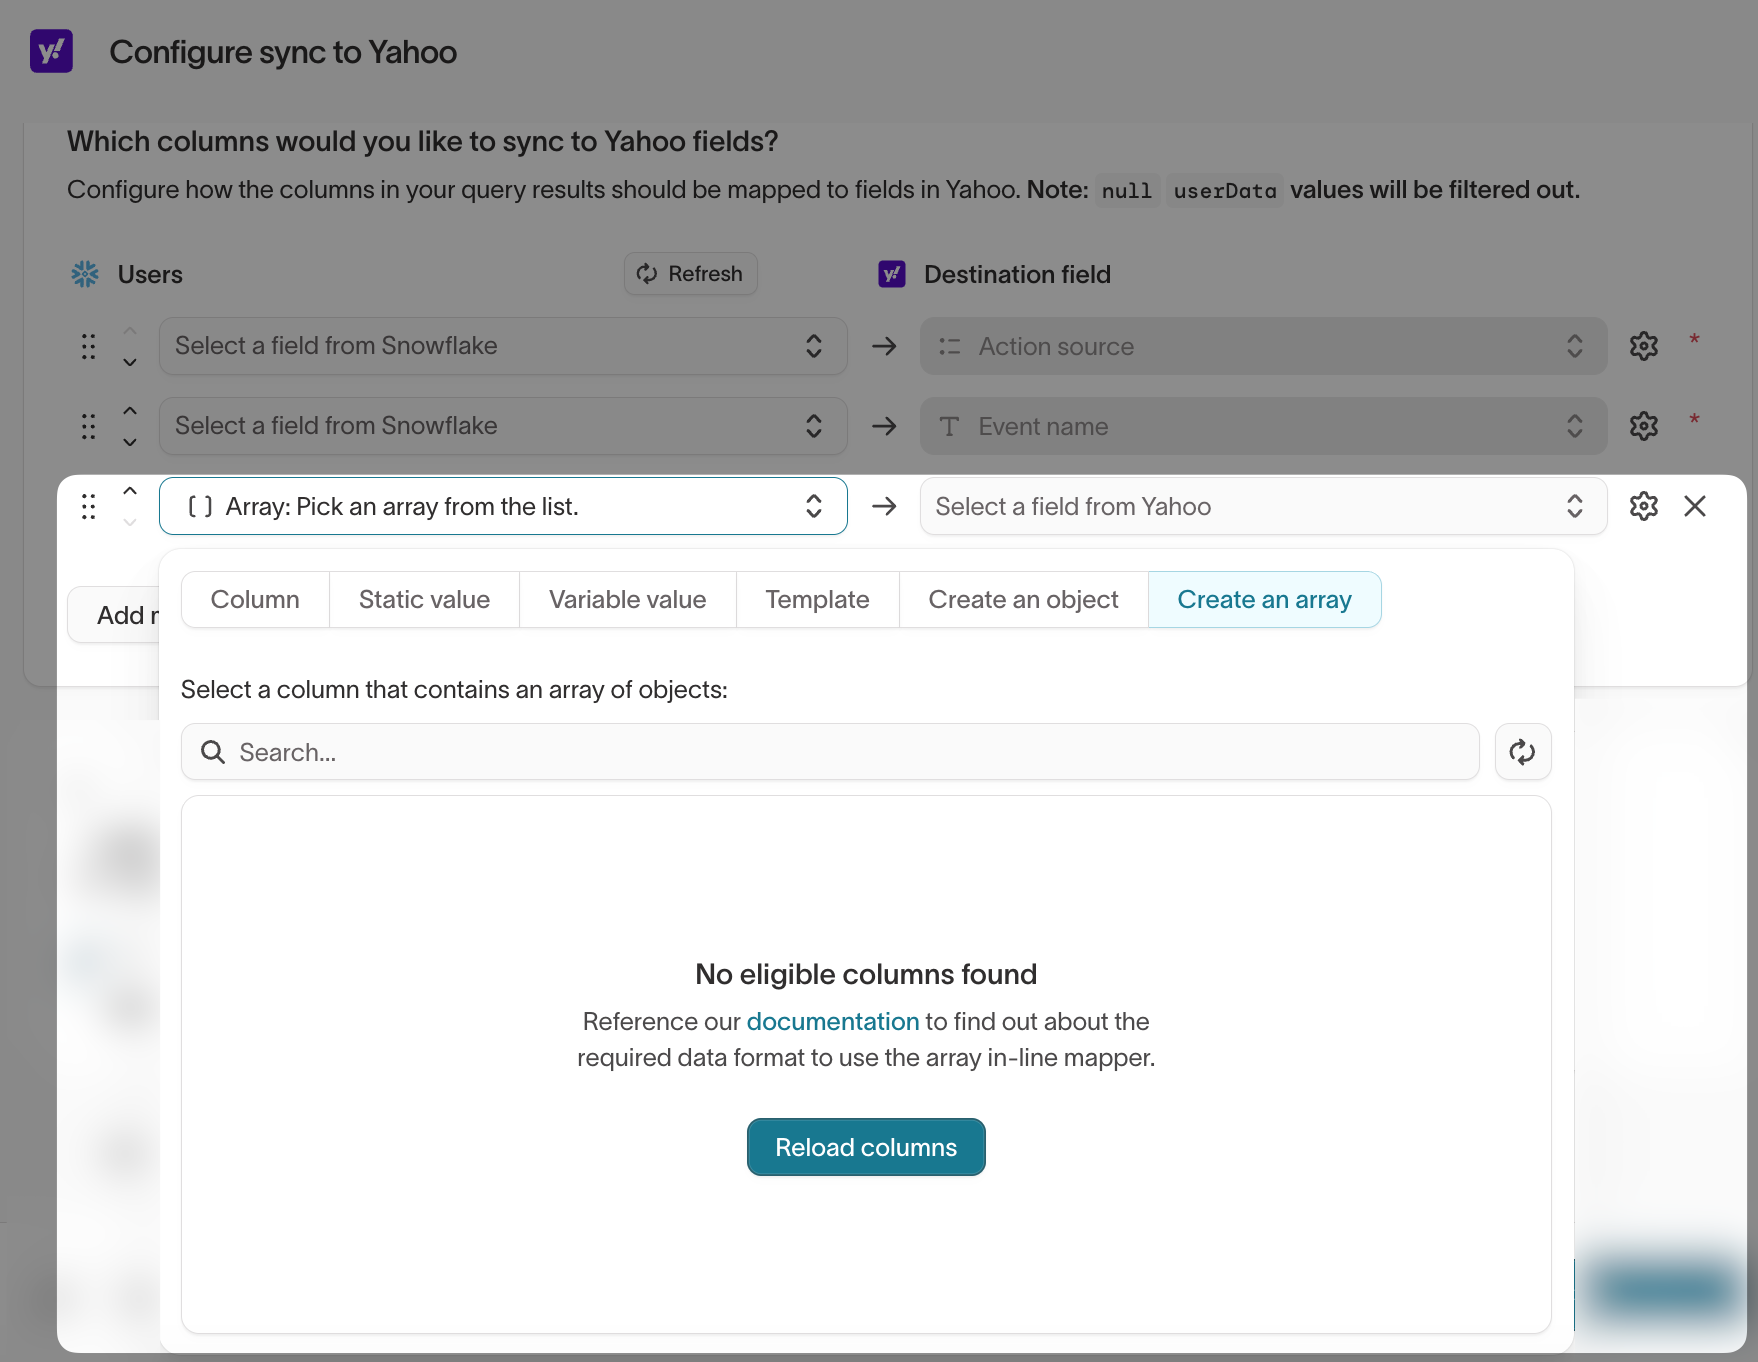Switch to the Column tab
Image resolution: width=1758 pixels, height=1362 pixels.
255,600
